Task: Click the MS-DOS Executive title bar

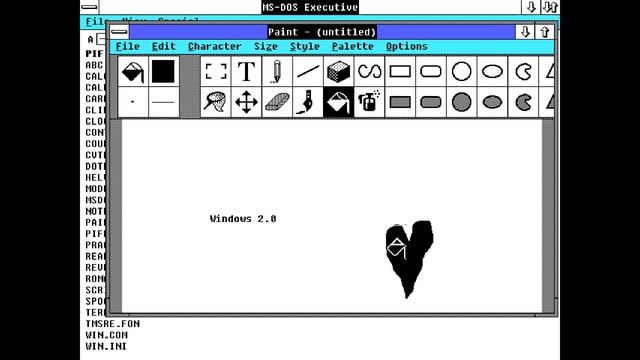Action: pos(310,7)
